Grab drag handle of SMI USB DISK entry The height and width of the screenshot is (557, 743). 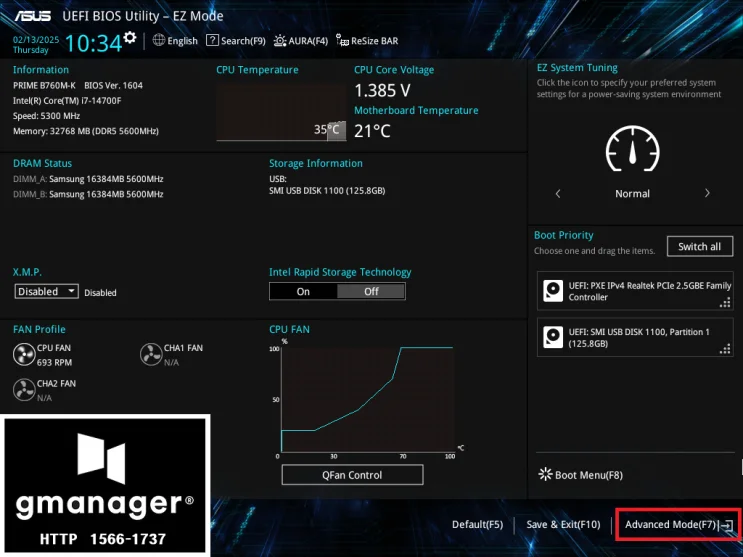(x=725, y=349)
